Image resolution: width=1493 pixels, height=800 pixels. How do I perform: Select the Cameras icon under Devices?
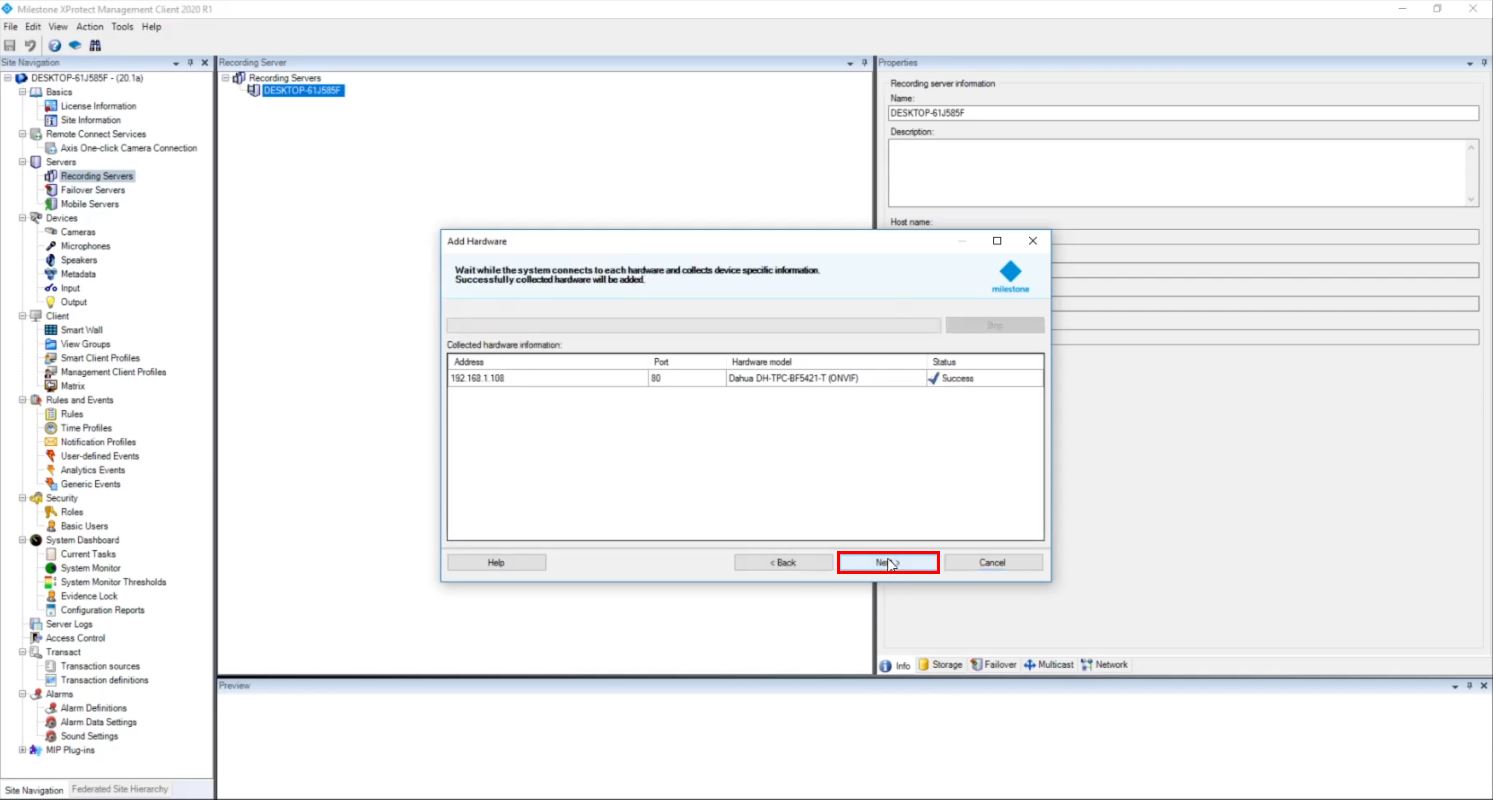click(51, 232)
